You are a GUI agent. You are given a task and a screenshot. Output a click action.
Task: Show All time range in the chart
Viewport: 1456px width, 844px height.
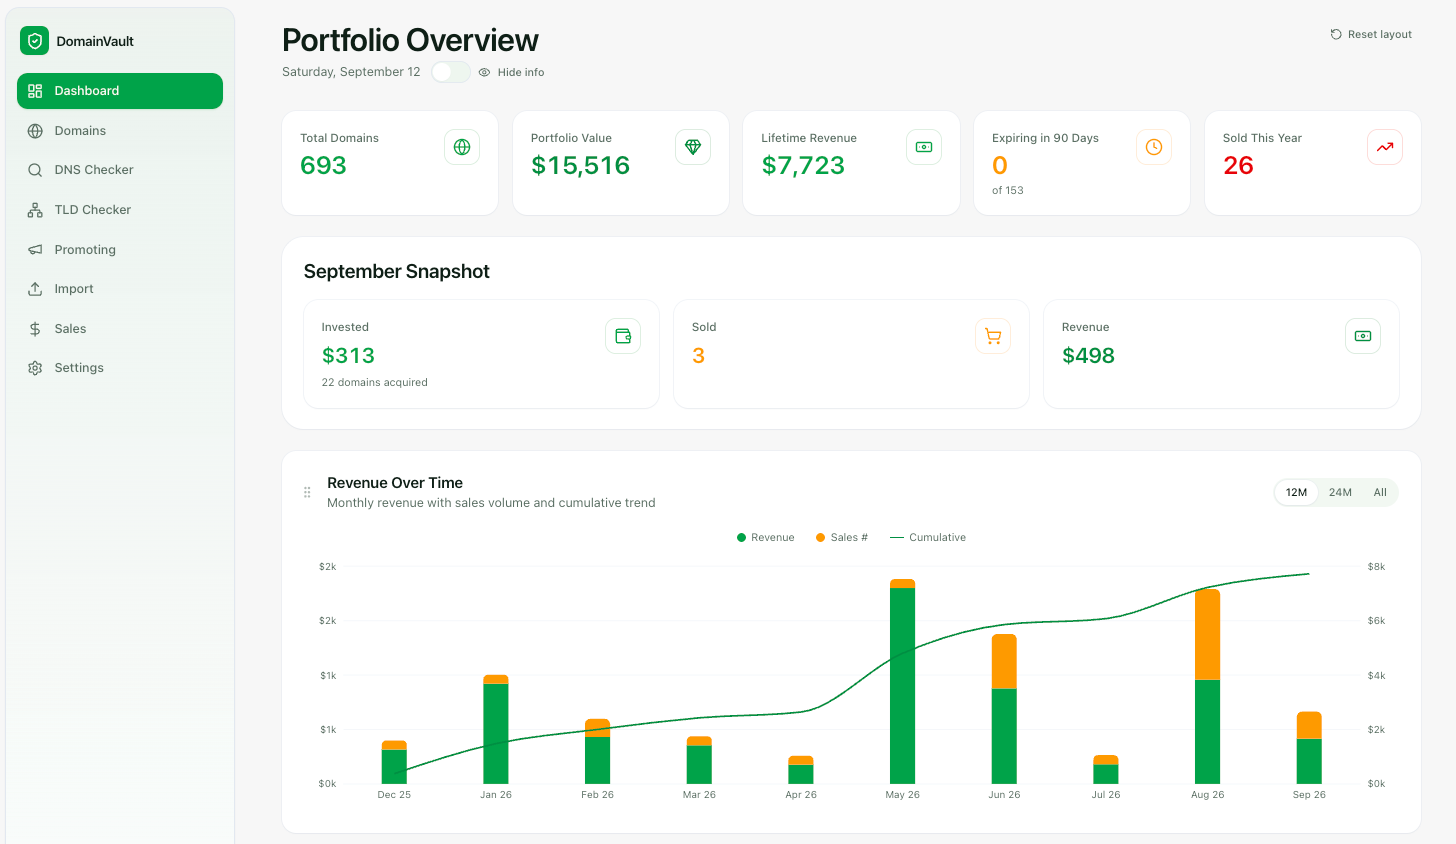(x=1380, y=492)
